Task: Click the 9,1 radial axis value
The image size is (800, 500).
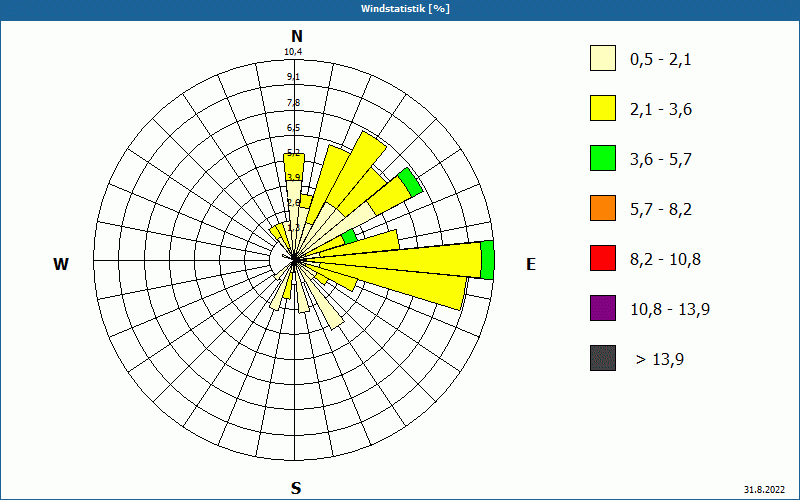Action: point(293,77)
